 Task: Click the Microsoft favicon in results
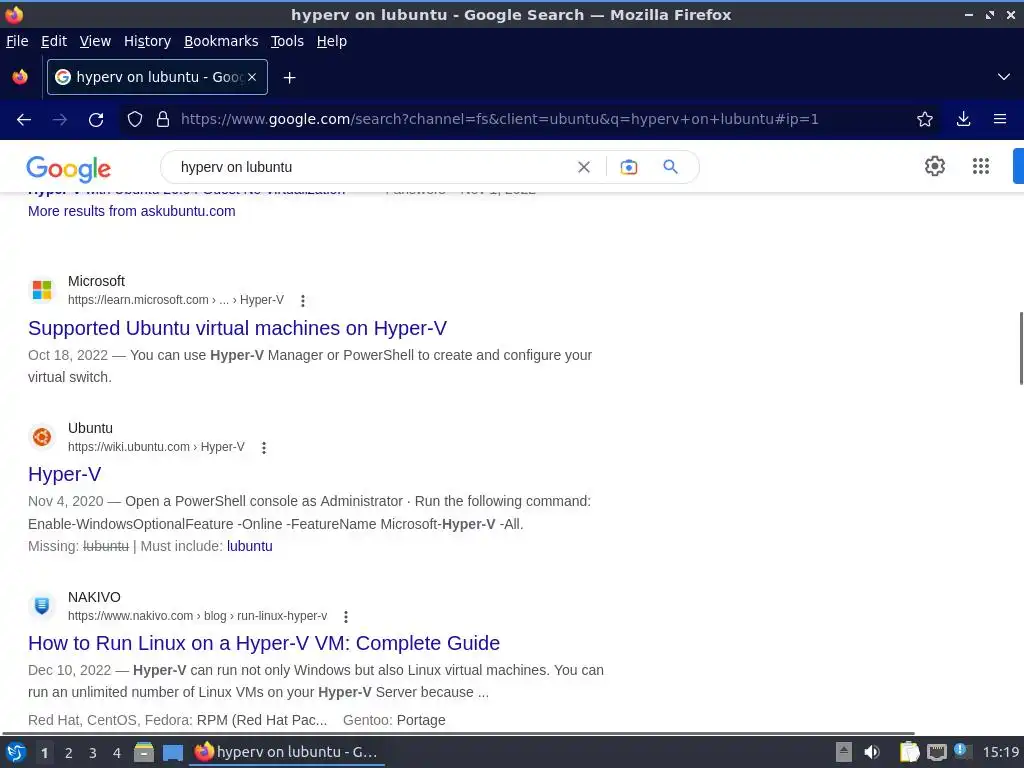42,290
